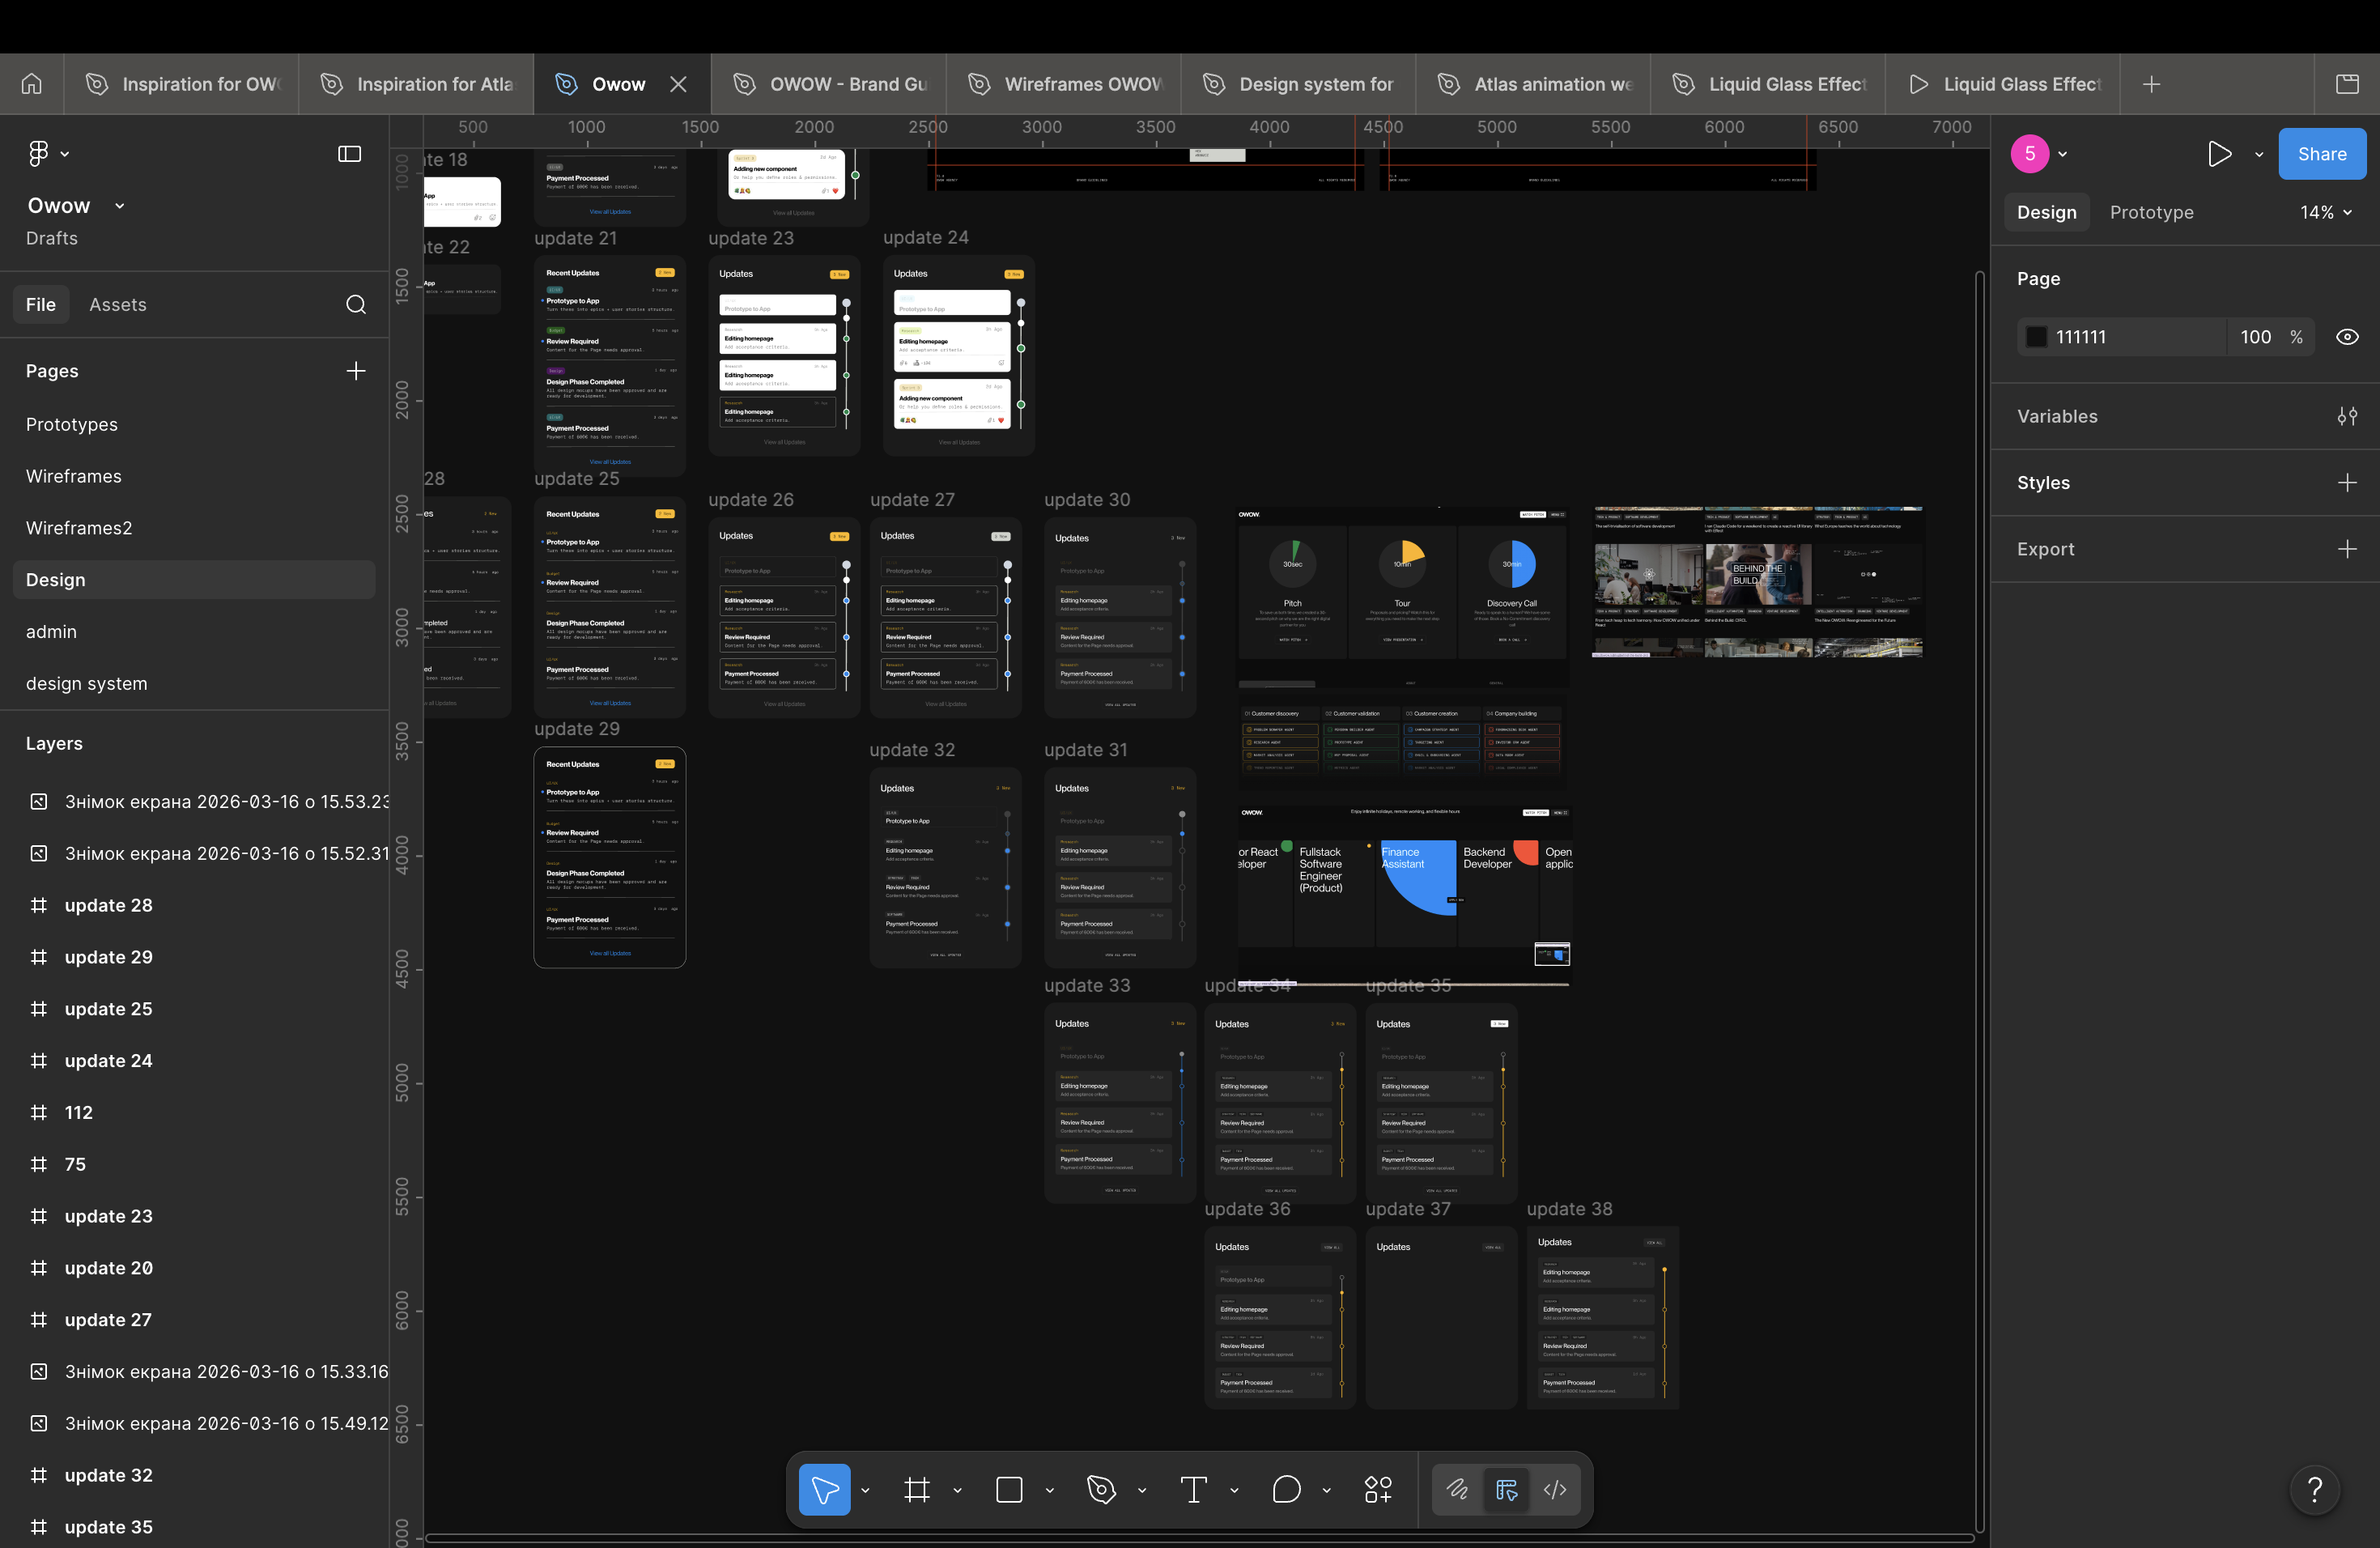Close the Owow tab
Viewport: 2380px width, 1548px height.
(x=678, y=84)
